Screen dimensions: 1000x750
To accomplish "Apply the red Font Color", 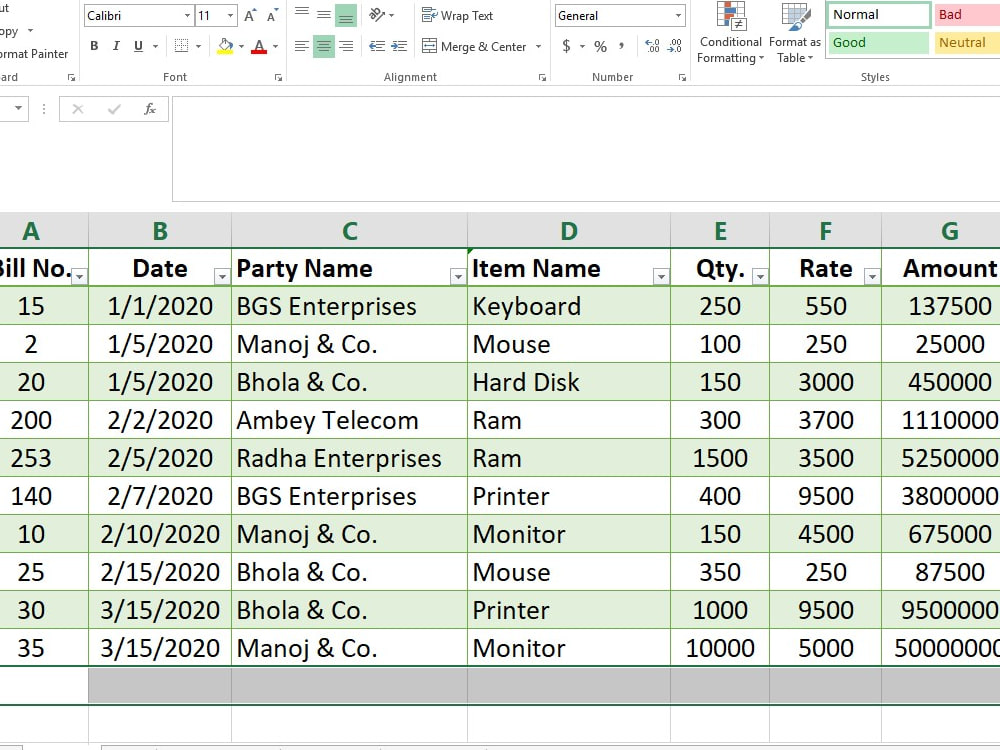I will pos(259,46).
